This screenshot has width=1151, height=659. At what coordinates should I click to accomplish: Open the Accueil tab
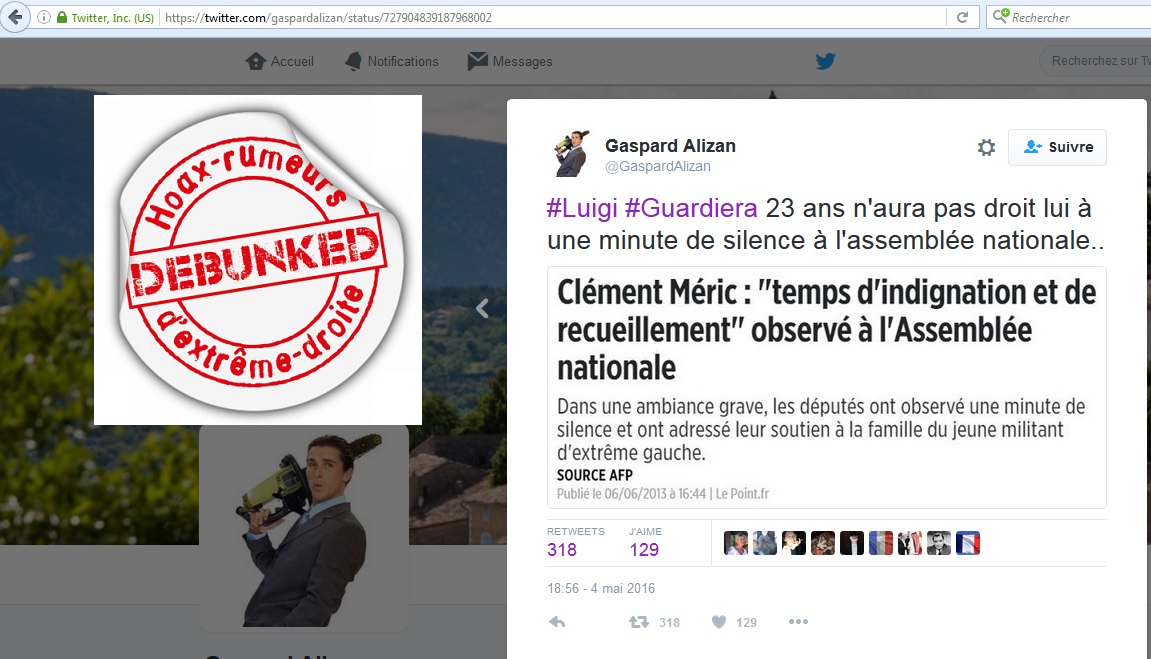[x=280, y=61]
